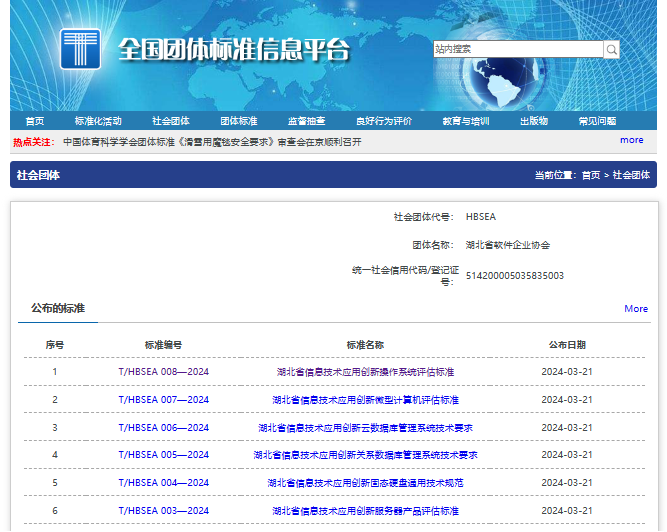Click the 标准编号 column header
Image resolution: width=667 pixels, height=532 pixels.
point(163,345)
